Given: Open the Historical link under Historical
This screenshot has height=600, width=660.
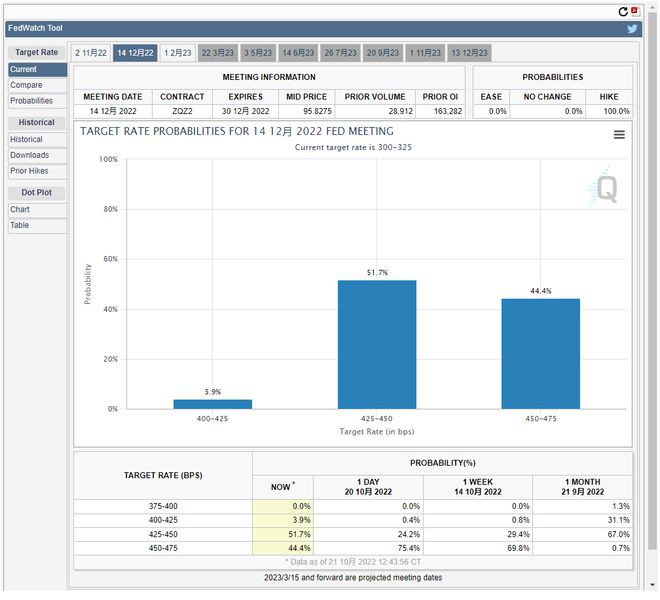Looking at the screenshot, I should (x=27, y=140).
